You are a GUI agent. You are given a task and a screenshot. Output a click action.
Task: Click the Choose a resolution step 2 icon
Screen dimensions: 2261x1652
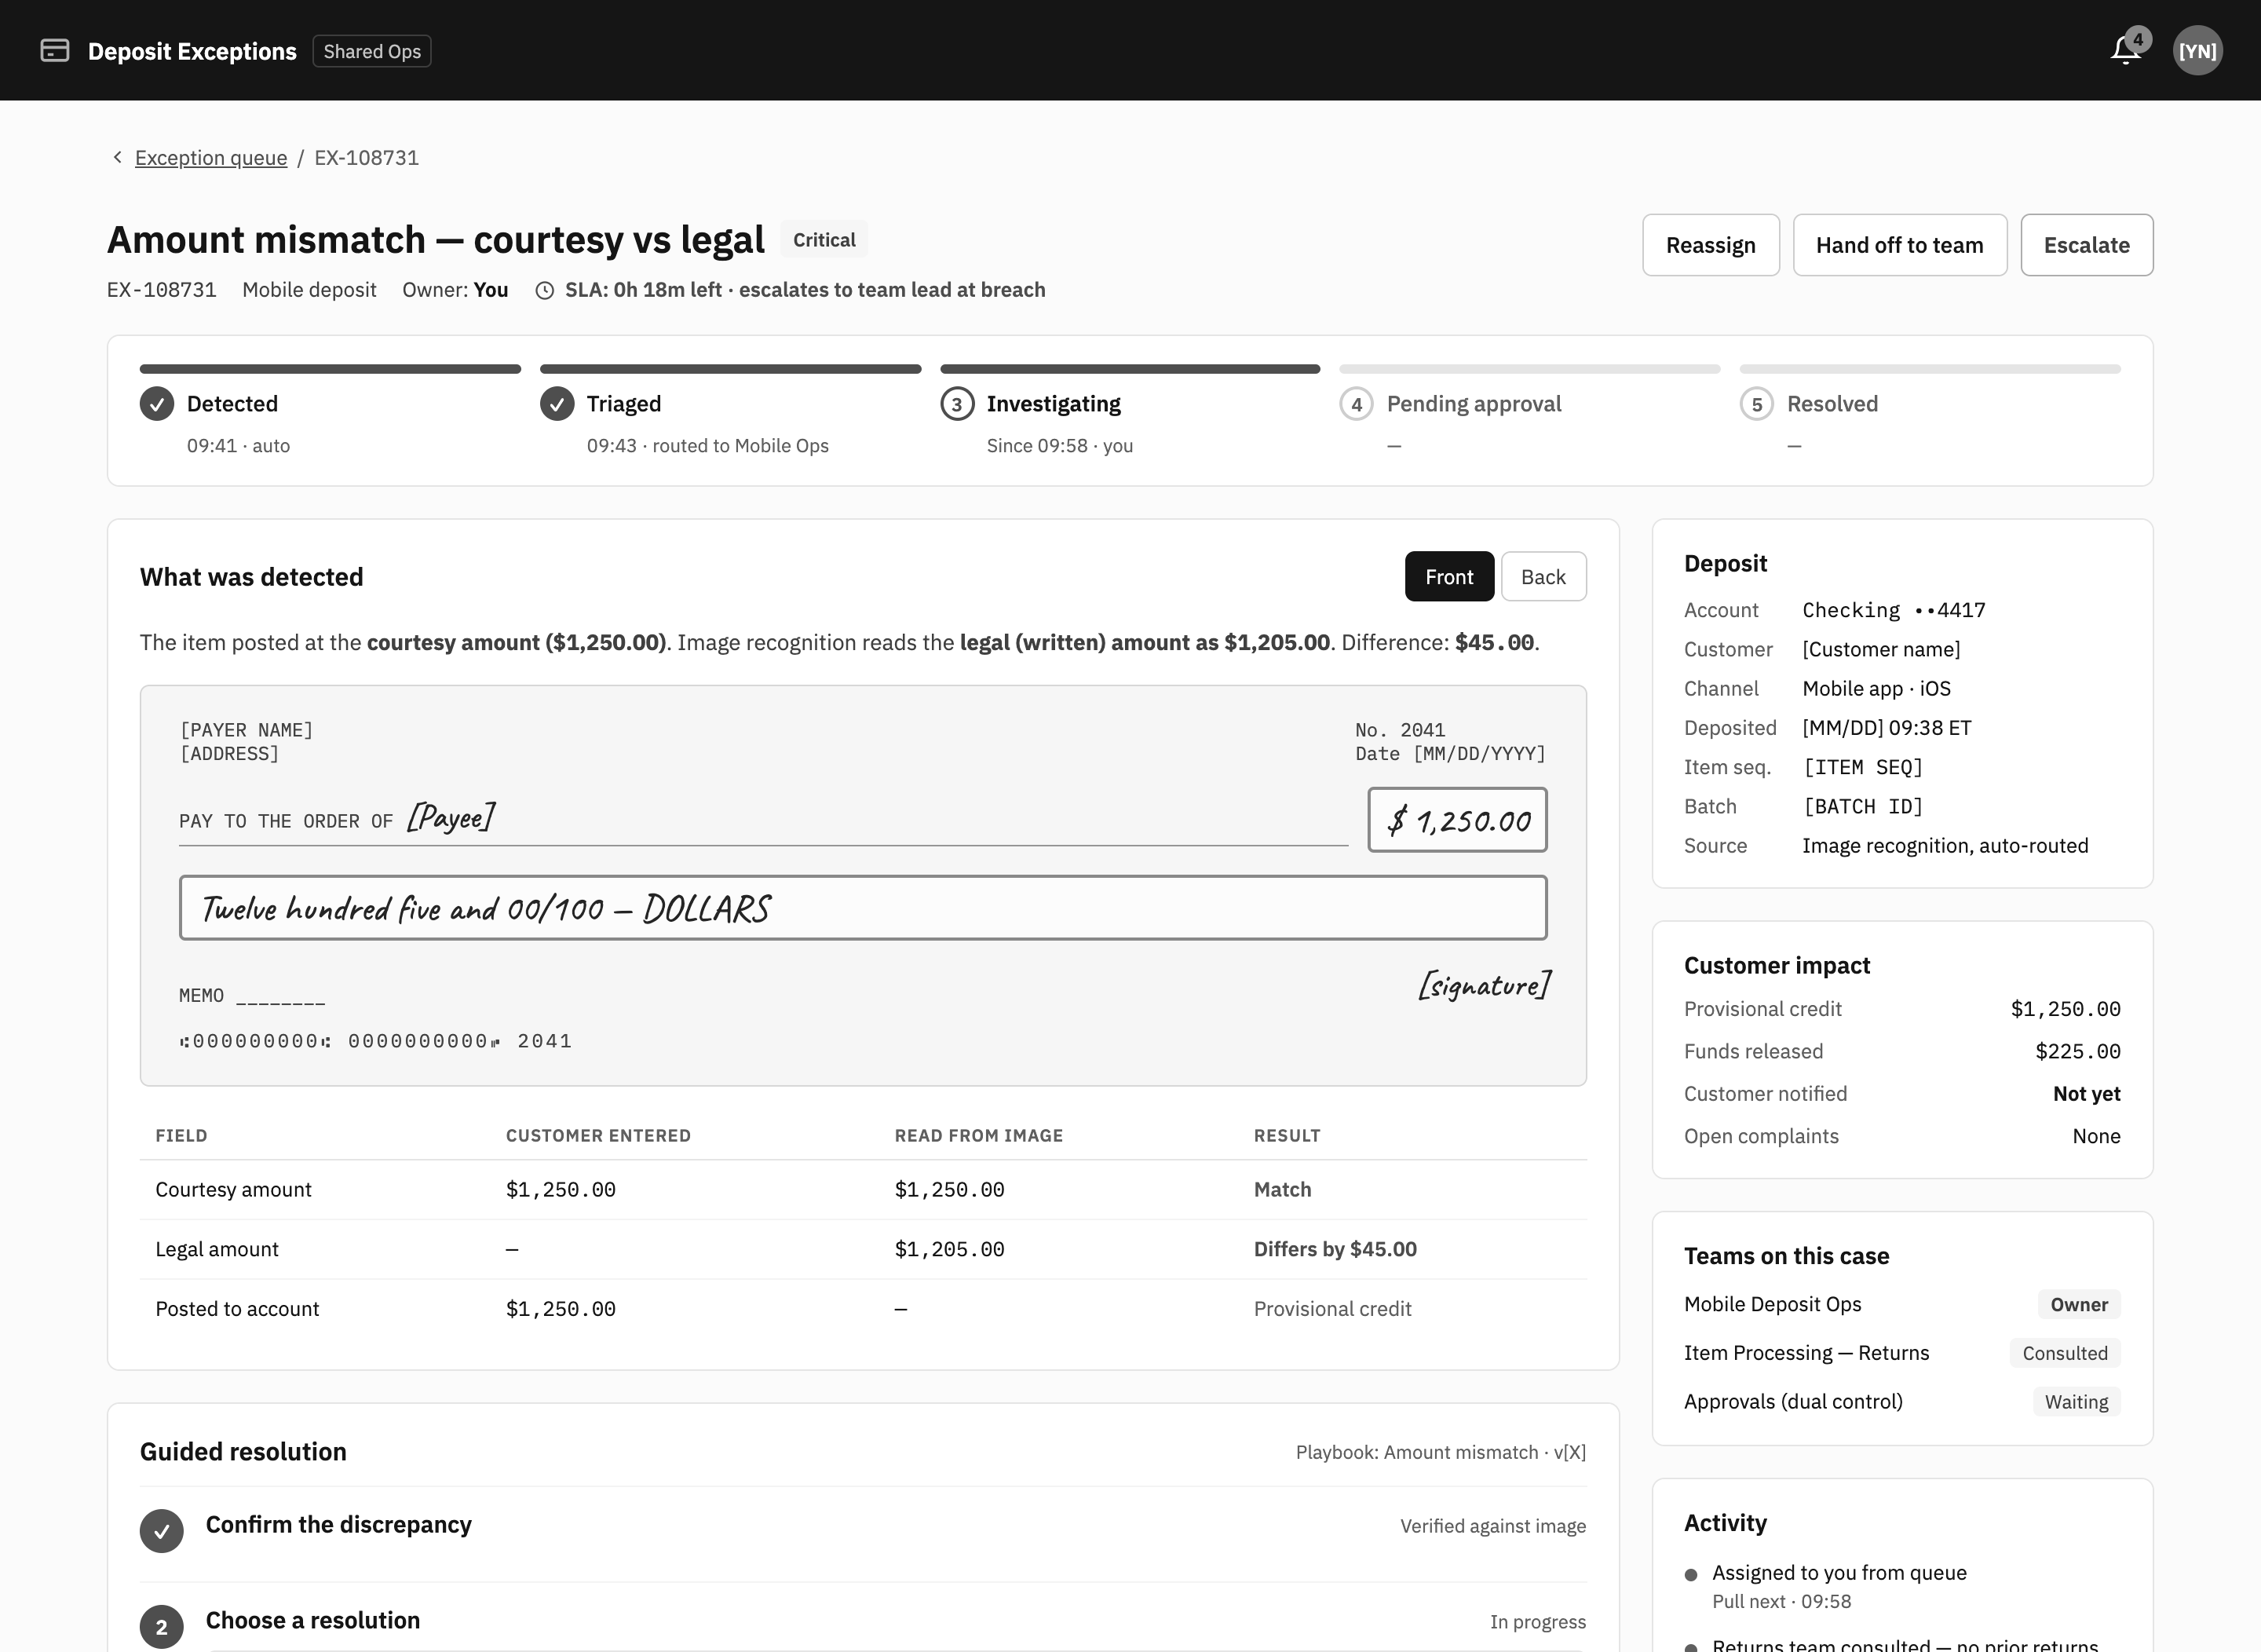[x=162, y=1626]
